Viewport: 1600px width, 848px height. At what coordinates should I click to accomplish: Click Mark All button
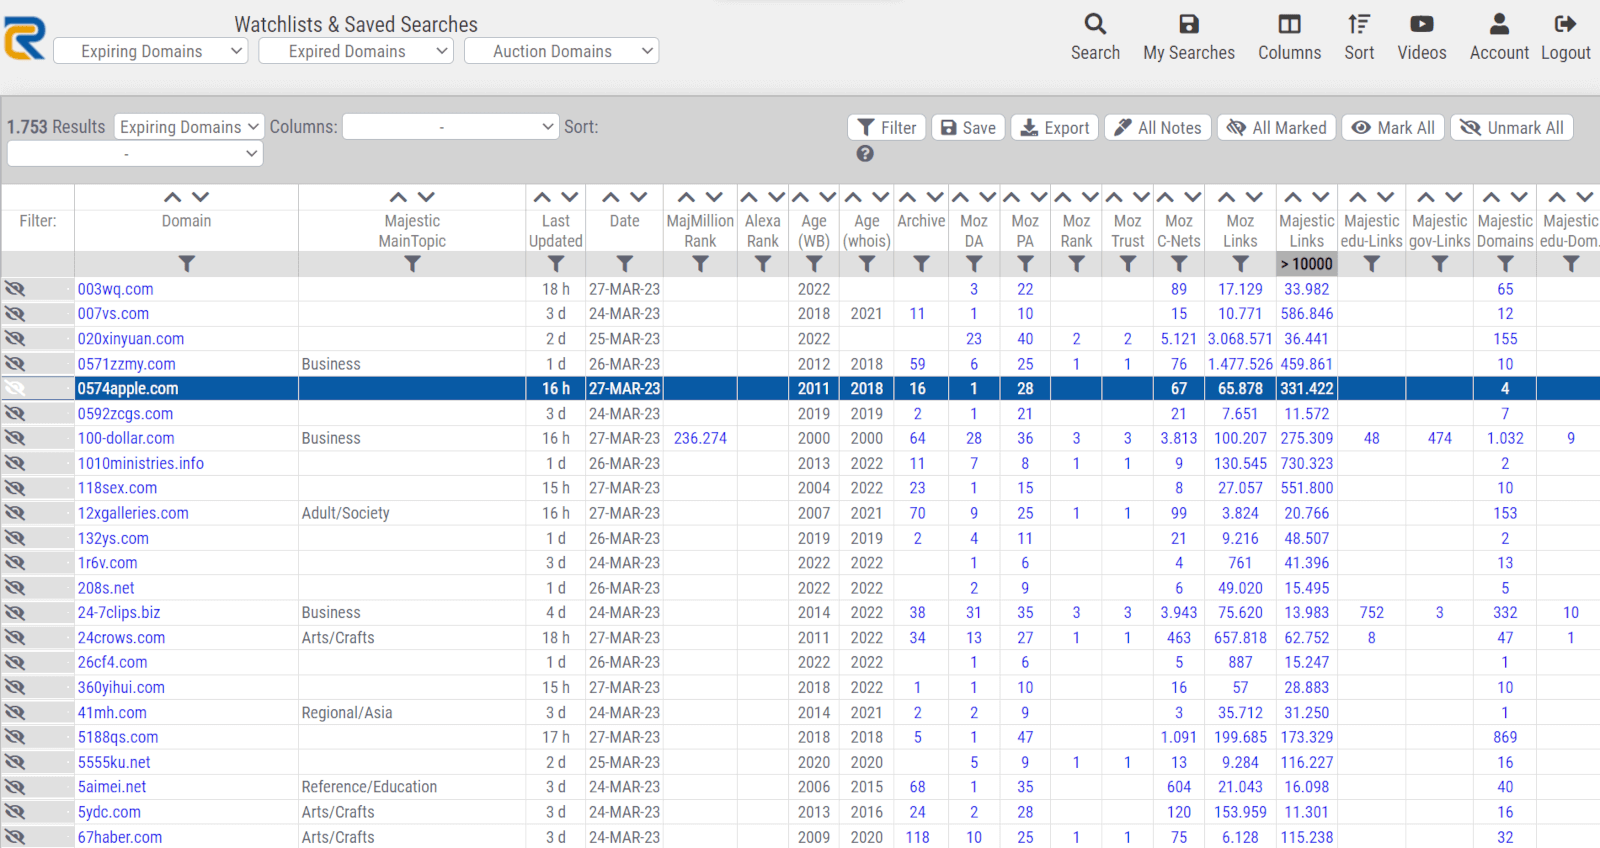tap(1393, 128)
